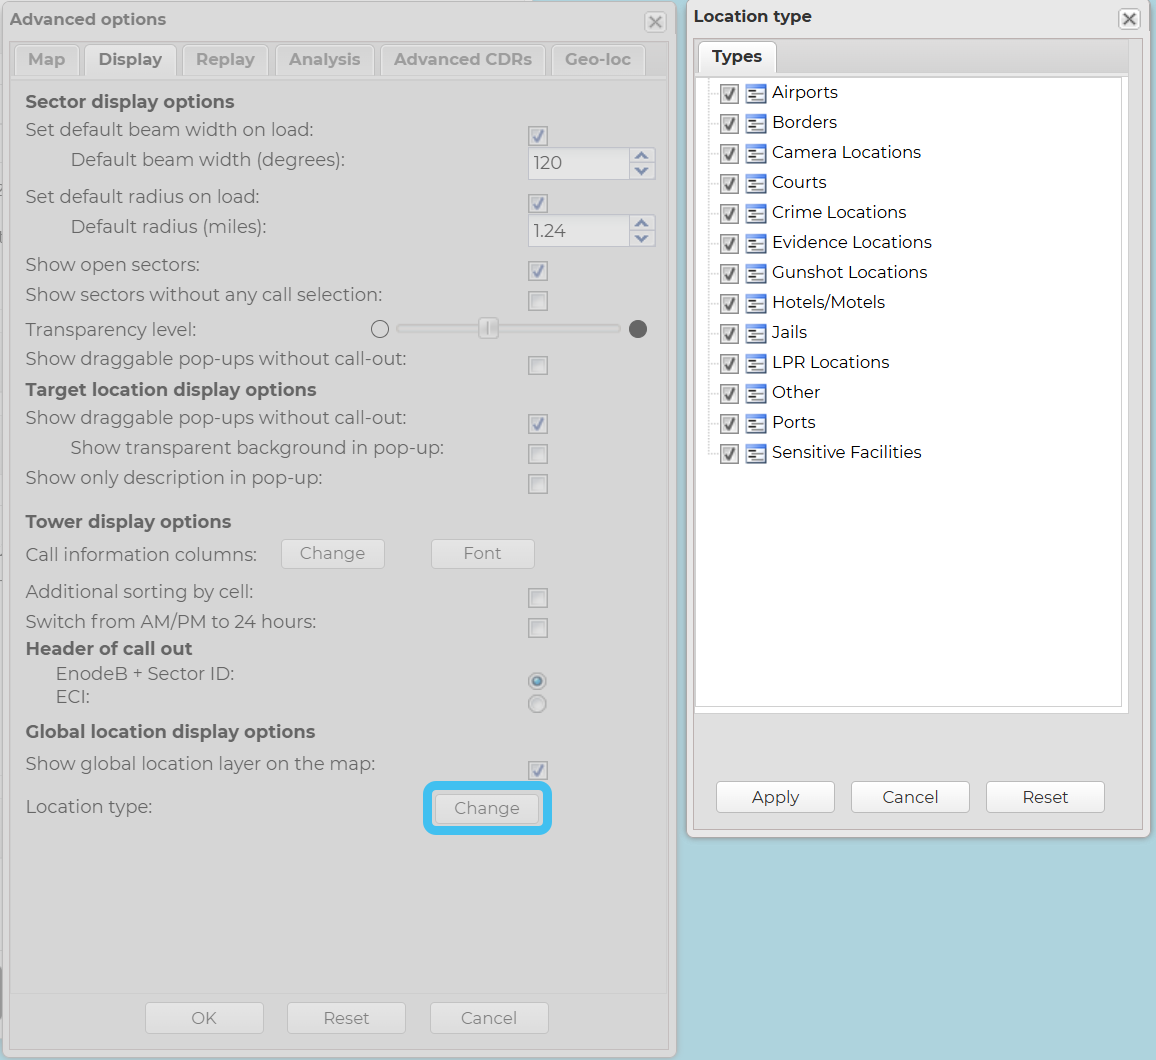Screen dimensions: 1156x1060
Task: Uncheck the Jails location type checkbox
Action: (x=729, y=334)
